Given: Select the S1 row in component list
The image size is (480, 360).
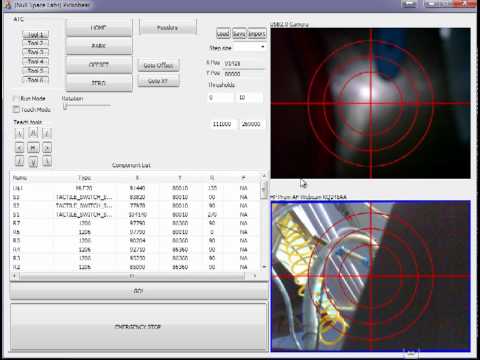Looking at the screenshot, I should (x=135, y=215).
